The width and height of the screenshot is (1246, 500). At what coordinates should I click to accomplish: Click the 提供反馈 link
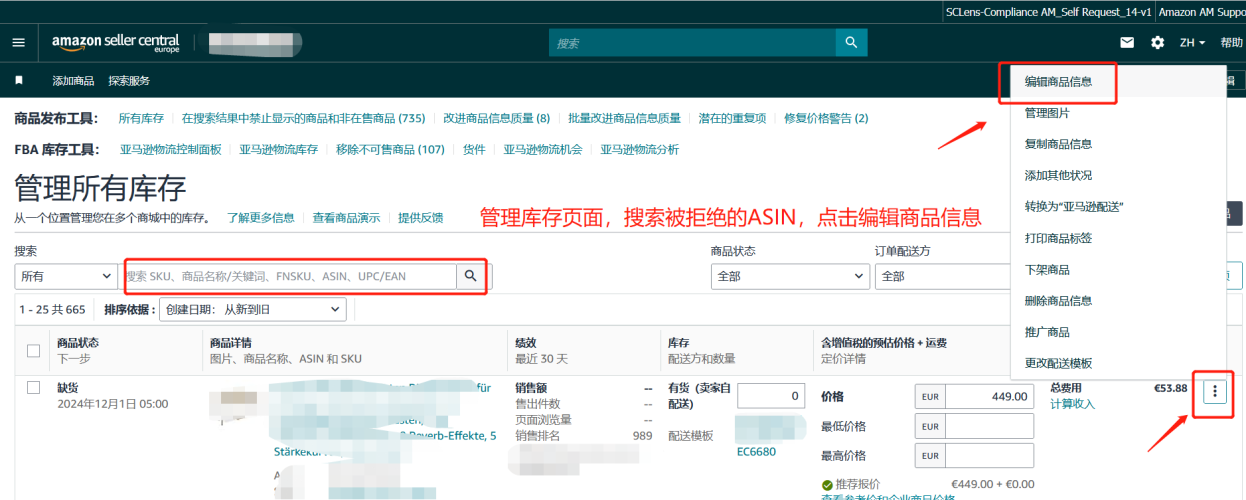(x=420, y=217)
